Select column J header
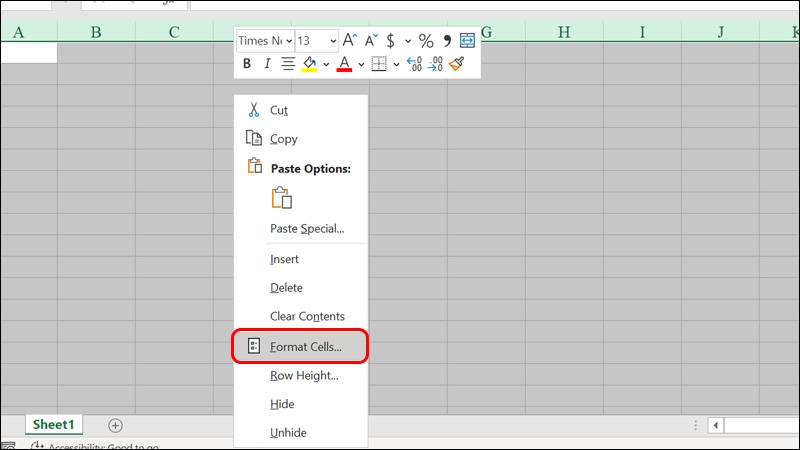 [x=720, y=32]
